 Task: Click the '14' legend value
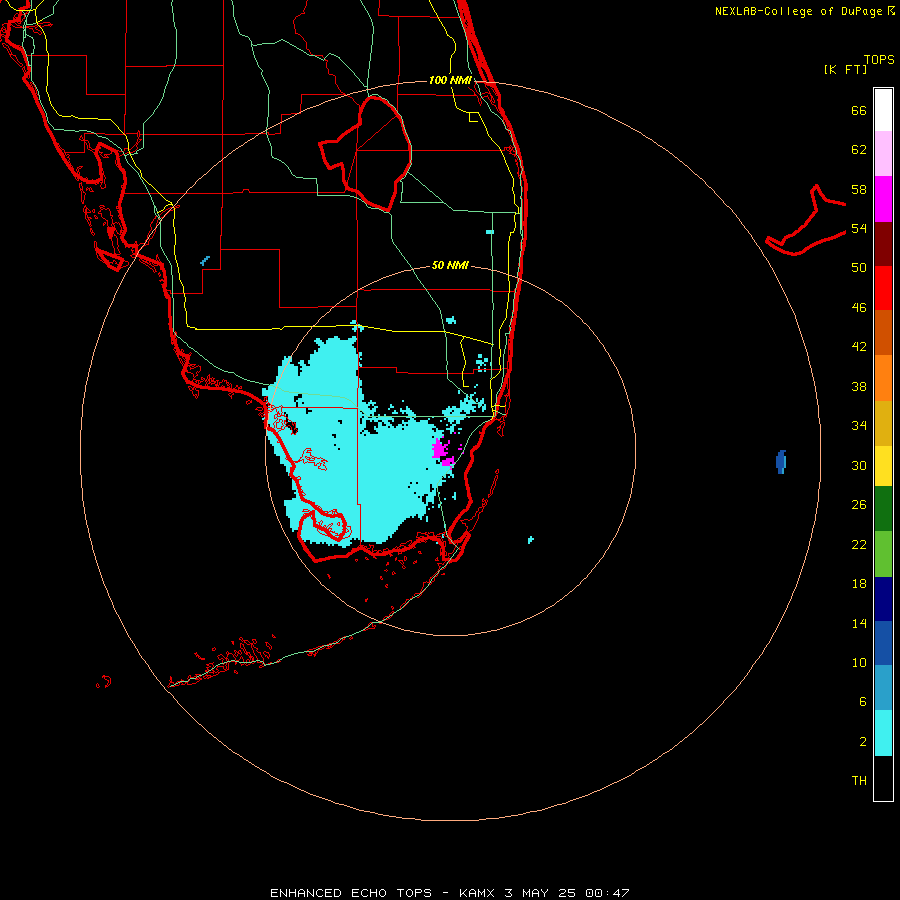pyautogui.click(x=859, y=623)
